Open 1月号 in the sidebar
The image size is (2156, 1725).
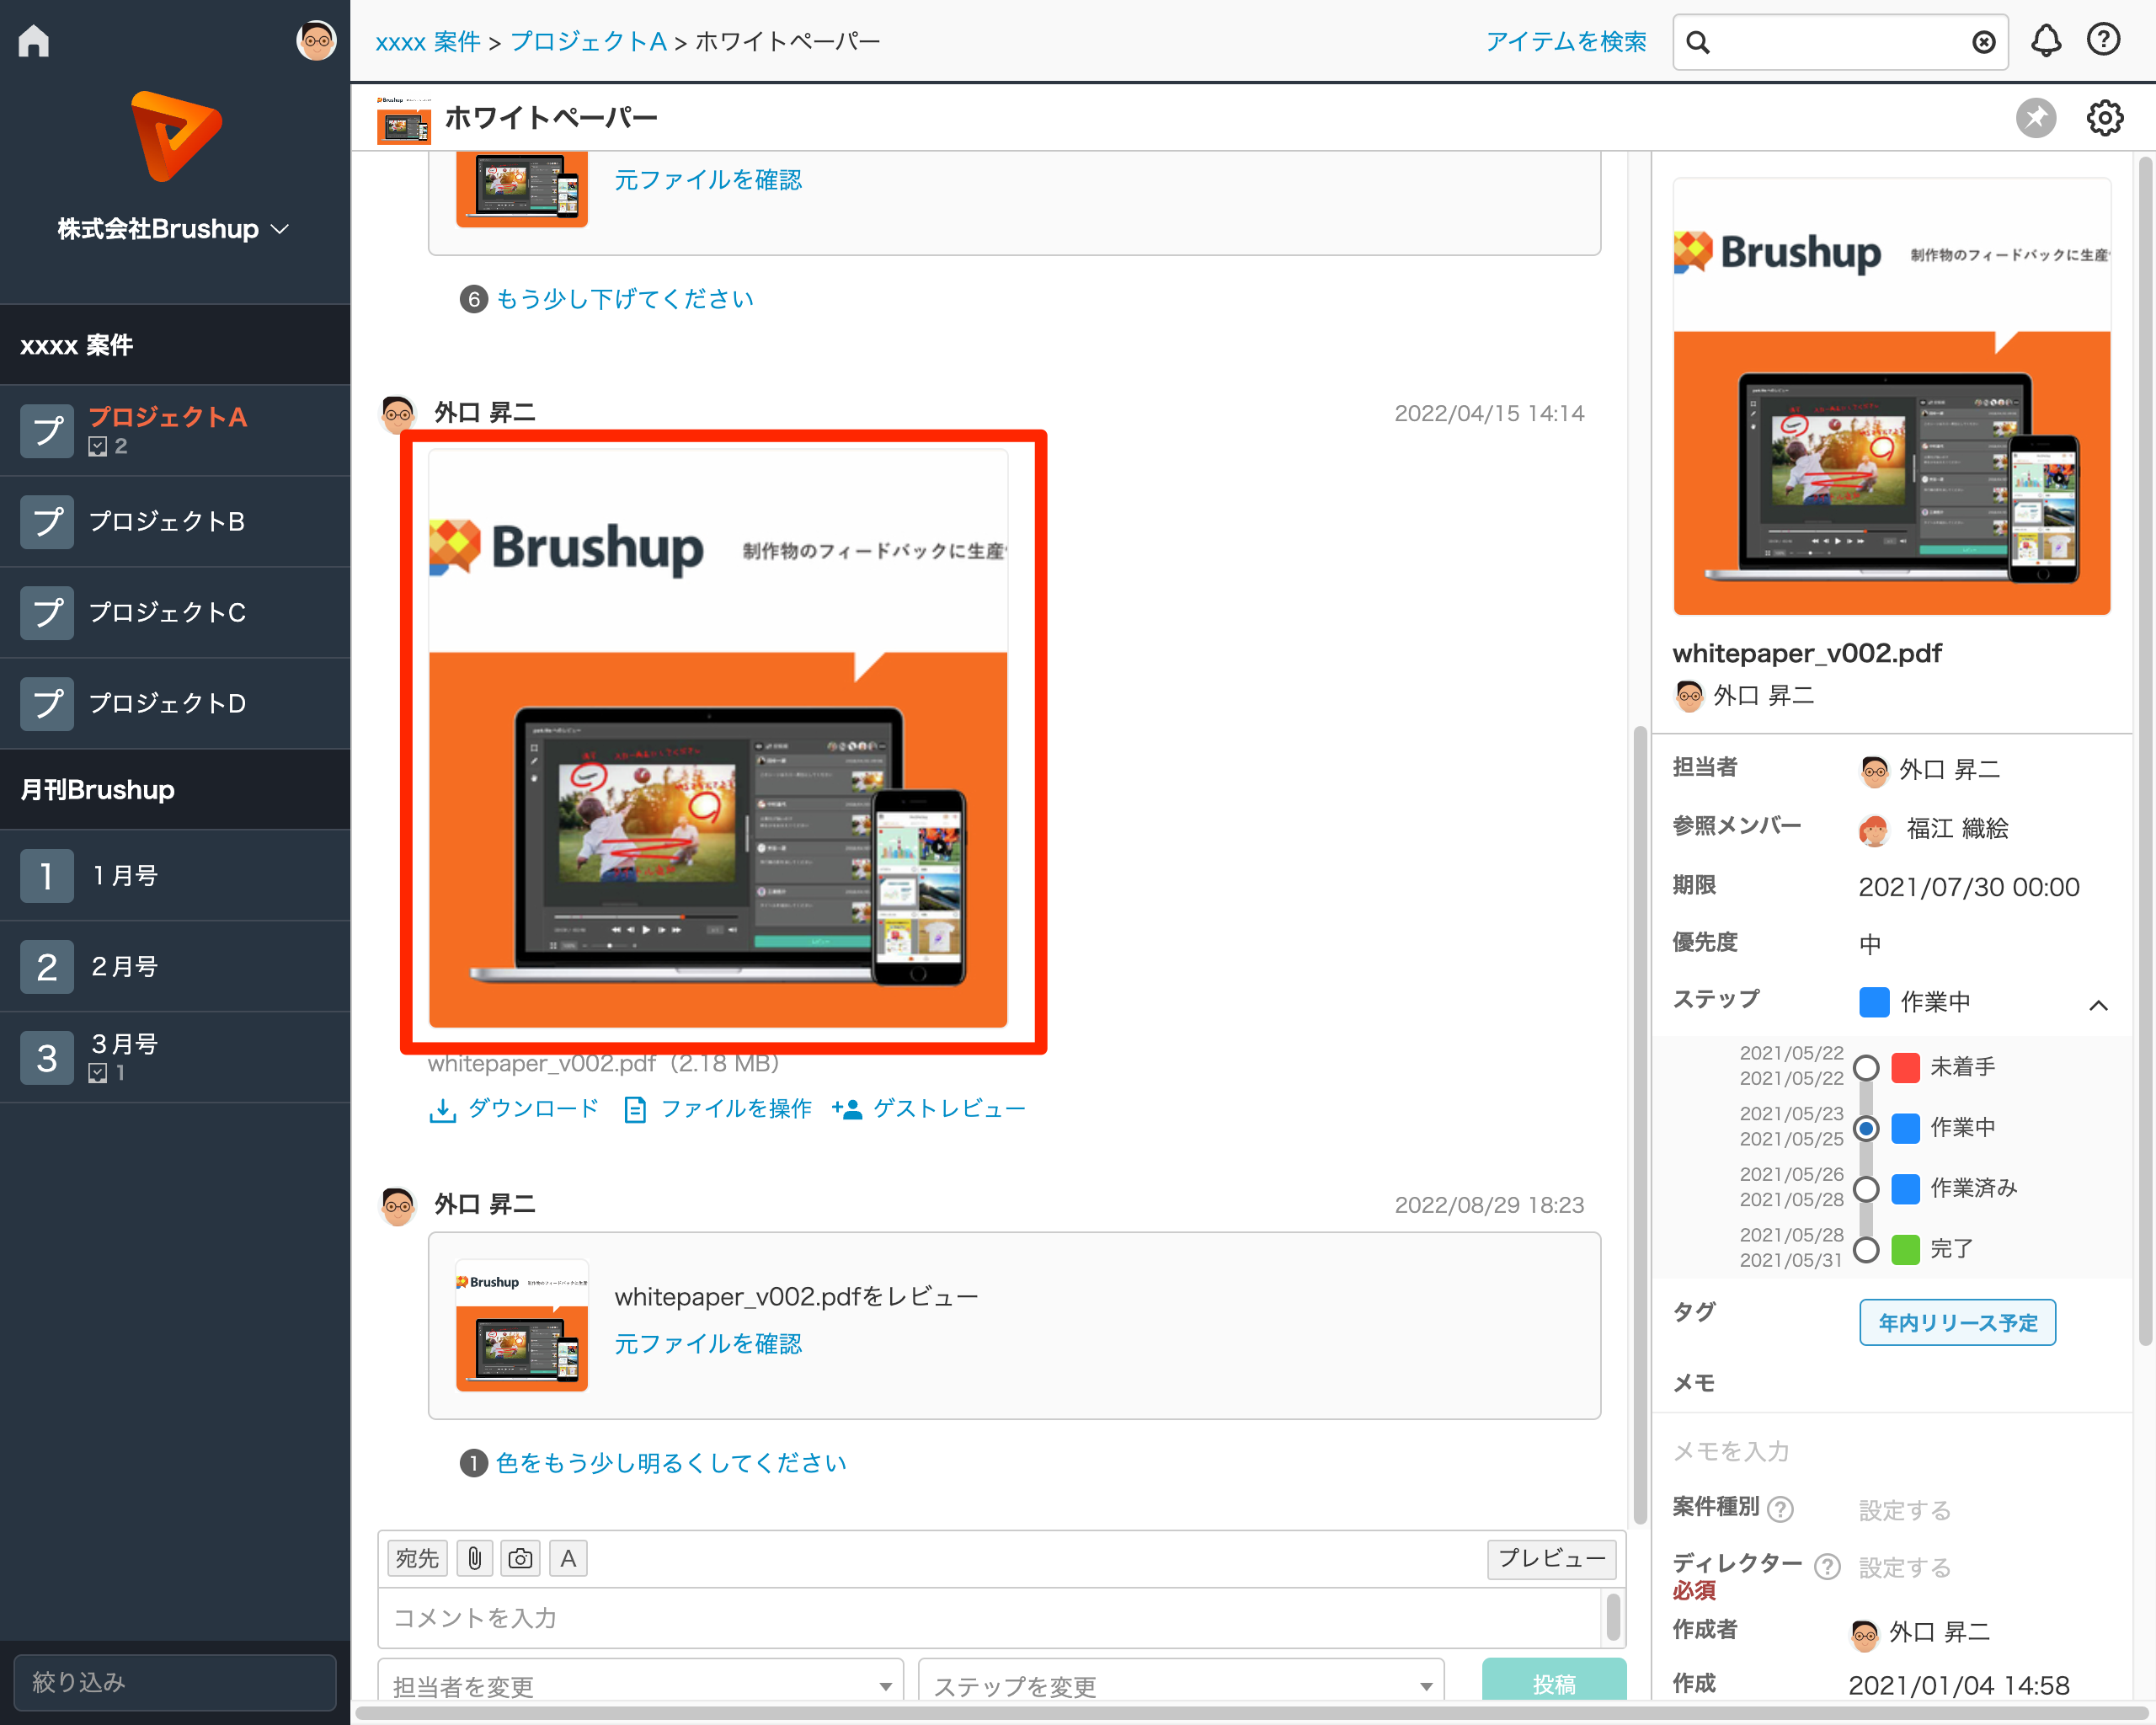point(175,876)
